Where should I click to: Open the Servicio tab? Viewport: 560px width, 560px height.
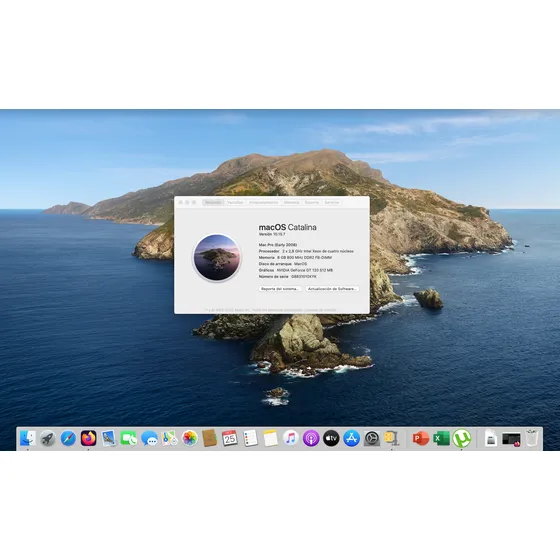(332, 202)
